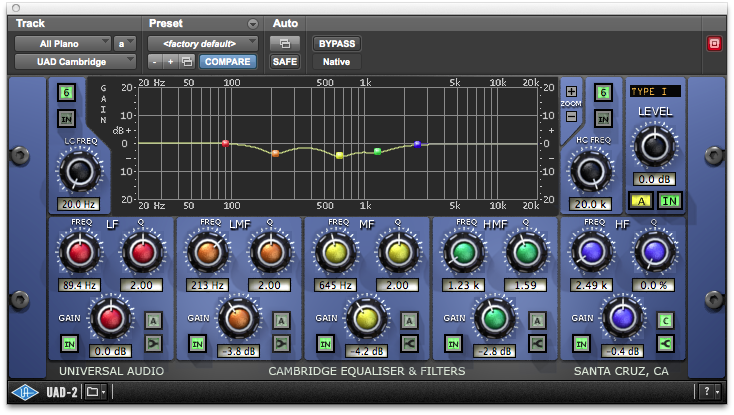Click the high cut filter slope 6 button
The image size is (734, 415).
pyautogui.click(x=603, y=93)
